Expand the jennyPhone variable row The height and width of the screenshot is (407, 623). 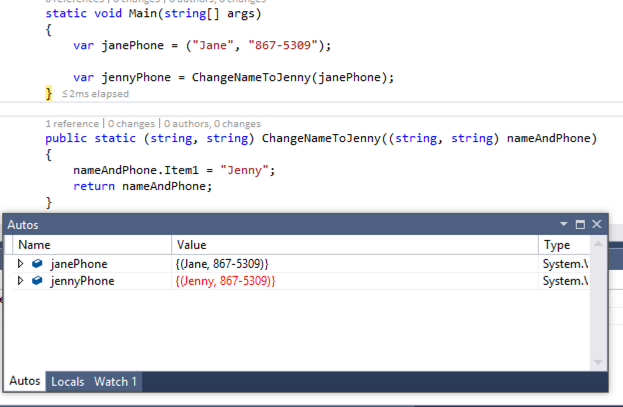(20, 281)
